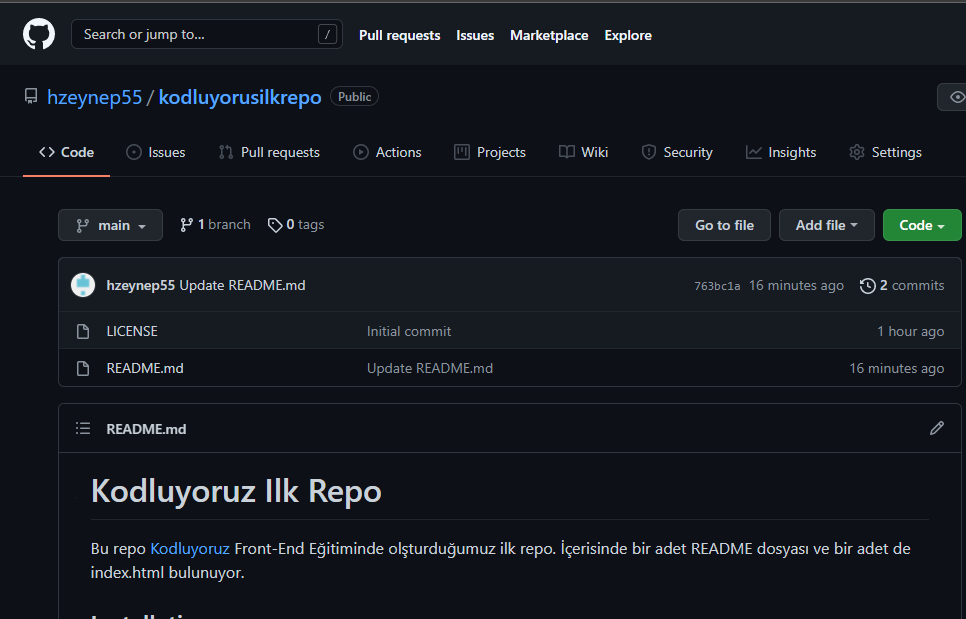
Task: Open README.md in the file list
Action: click(x=145, y=368)
